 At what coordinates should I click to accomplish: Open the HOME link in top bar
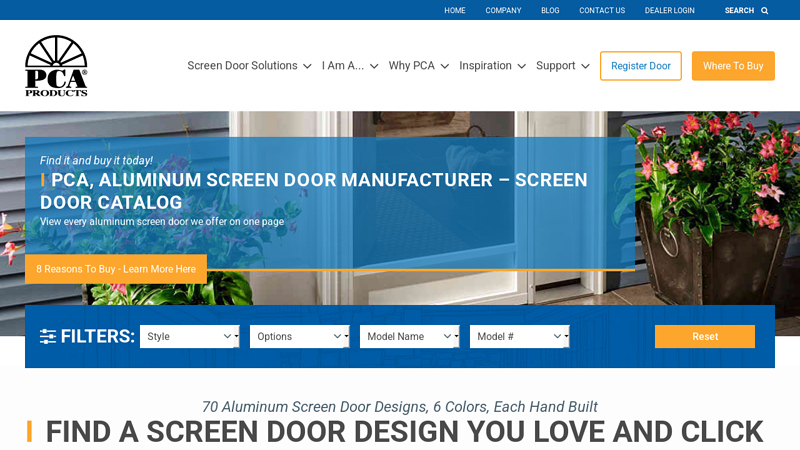455,11
